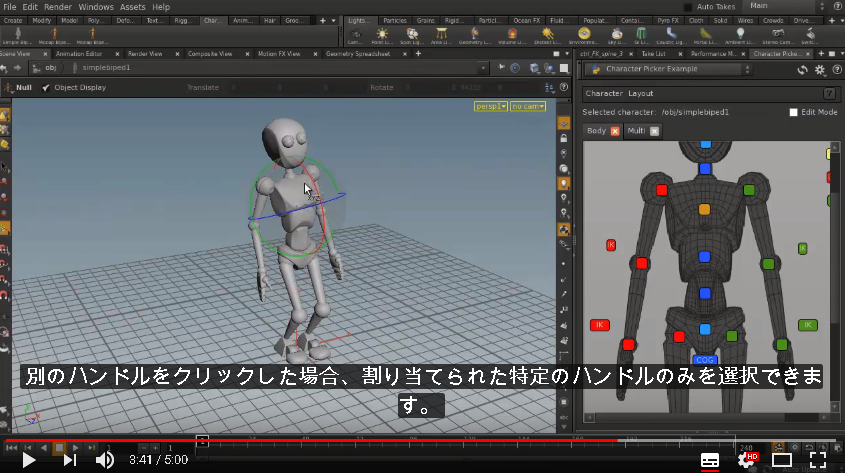Select the blue COG control button
The image size is (845, 473).
pyautogui.click(x=704, y=360)
